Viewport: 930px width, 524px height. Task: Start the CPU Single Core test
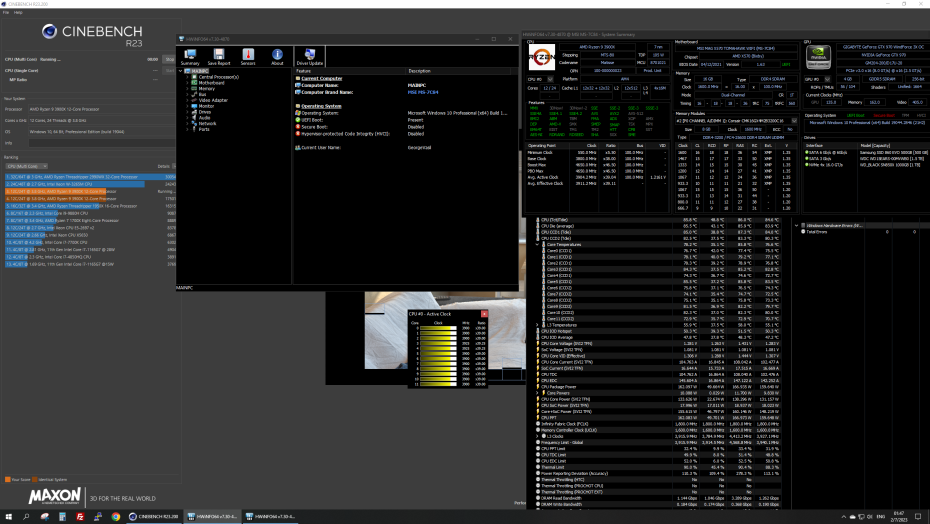click(170, 71)
